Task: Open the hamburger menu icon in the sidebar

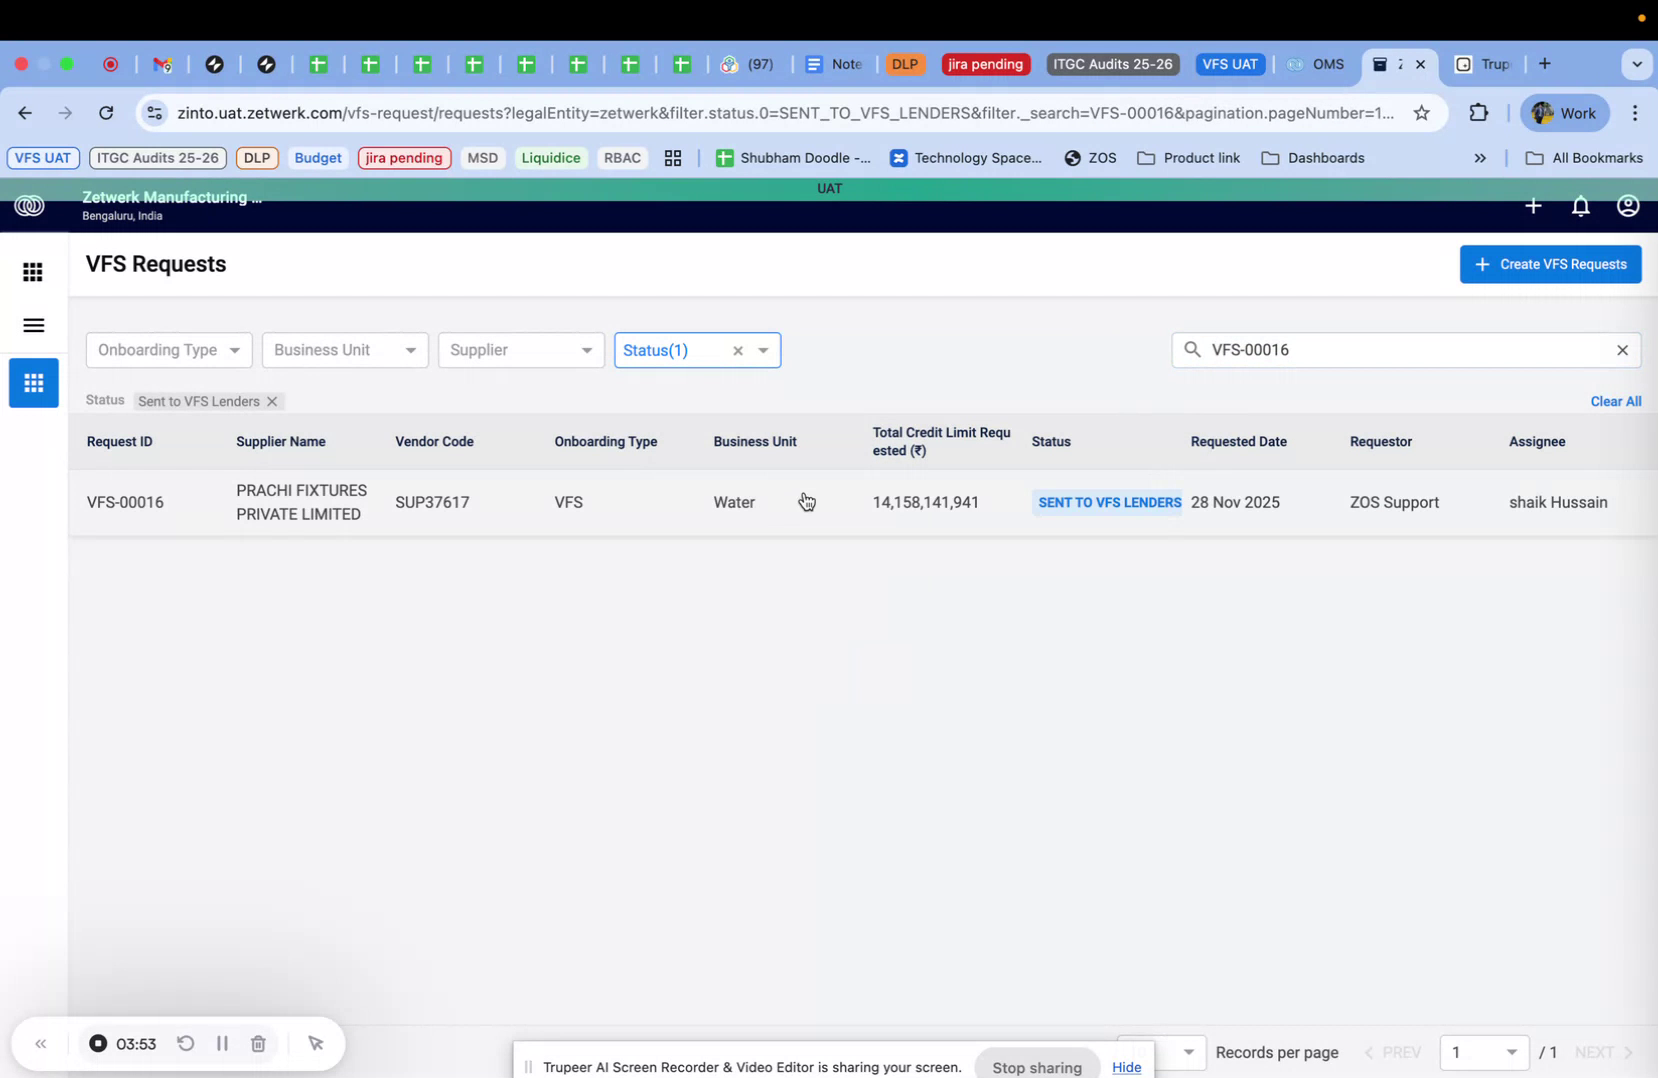Action: pos(33,325)
